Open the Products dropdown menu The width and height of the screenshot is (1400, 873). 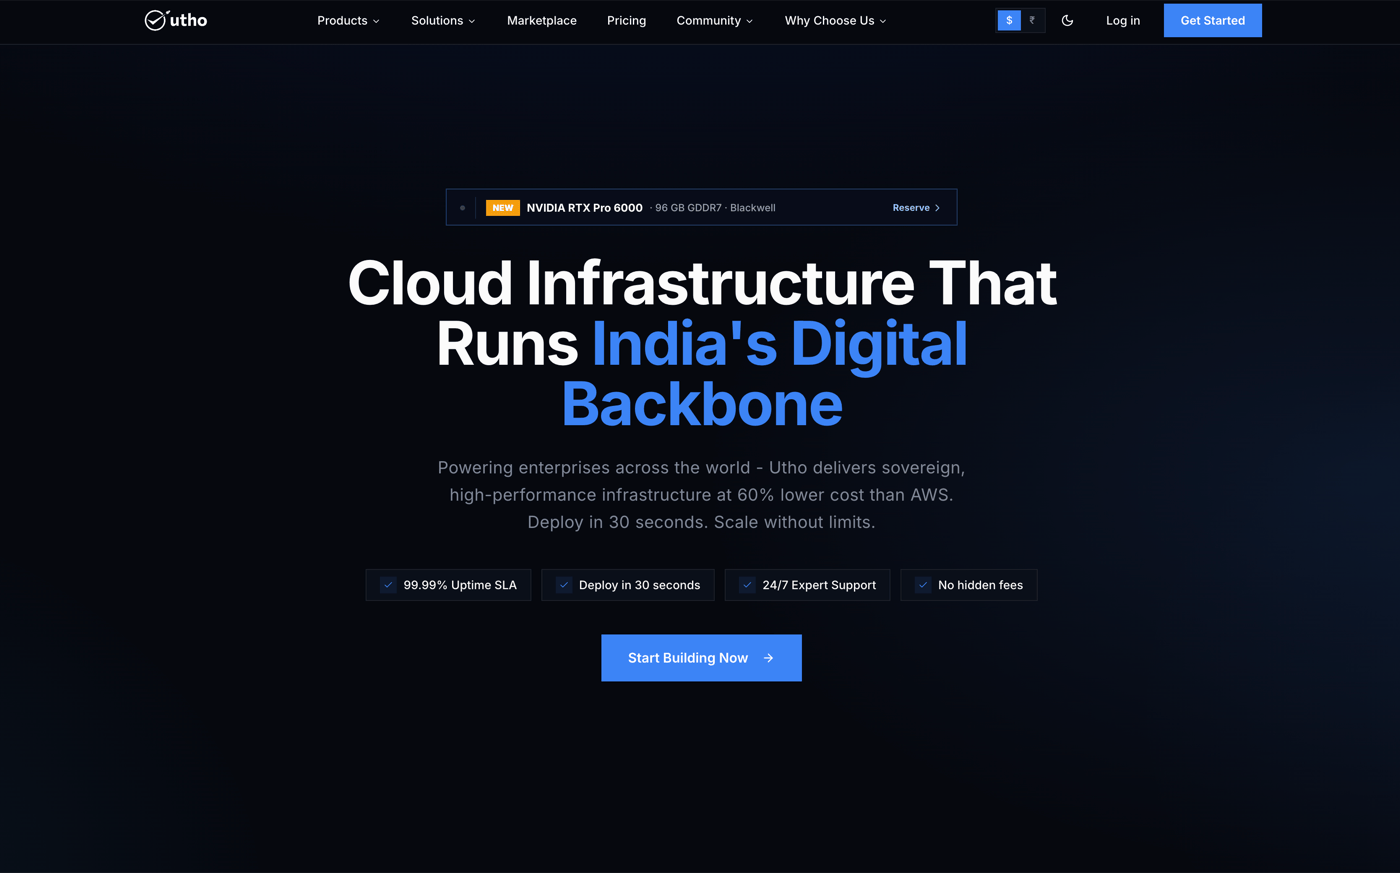pos(348,20)
